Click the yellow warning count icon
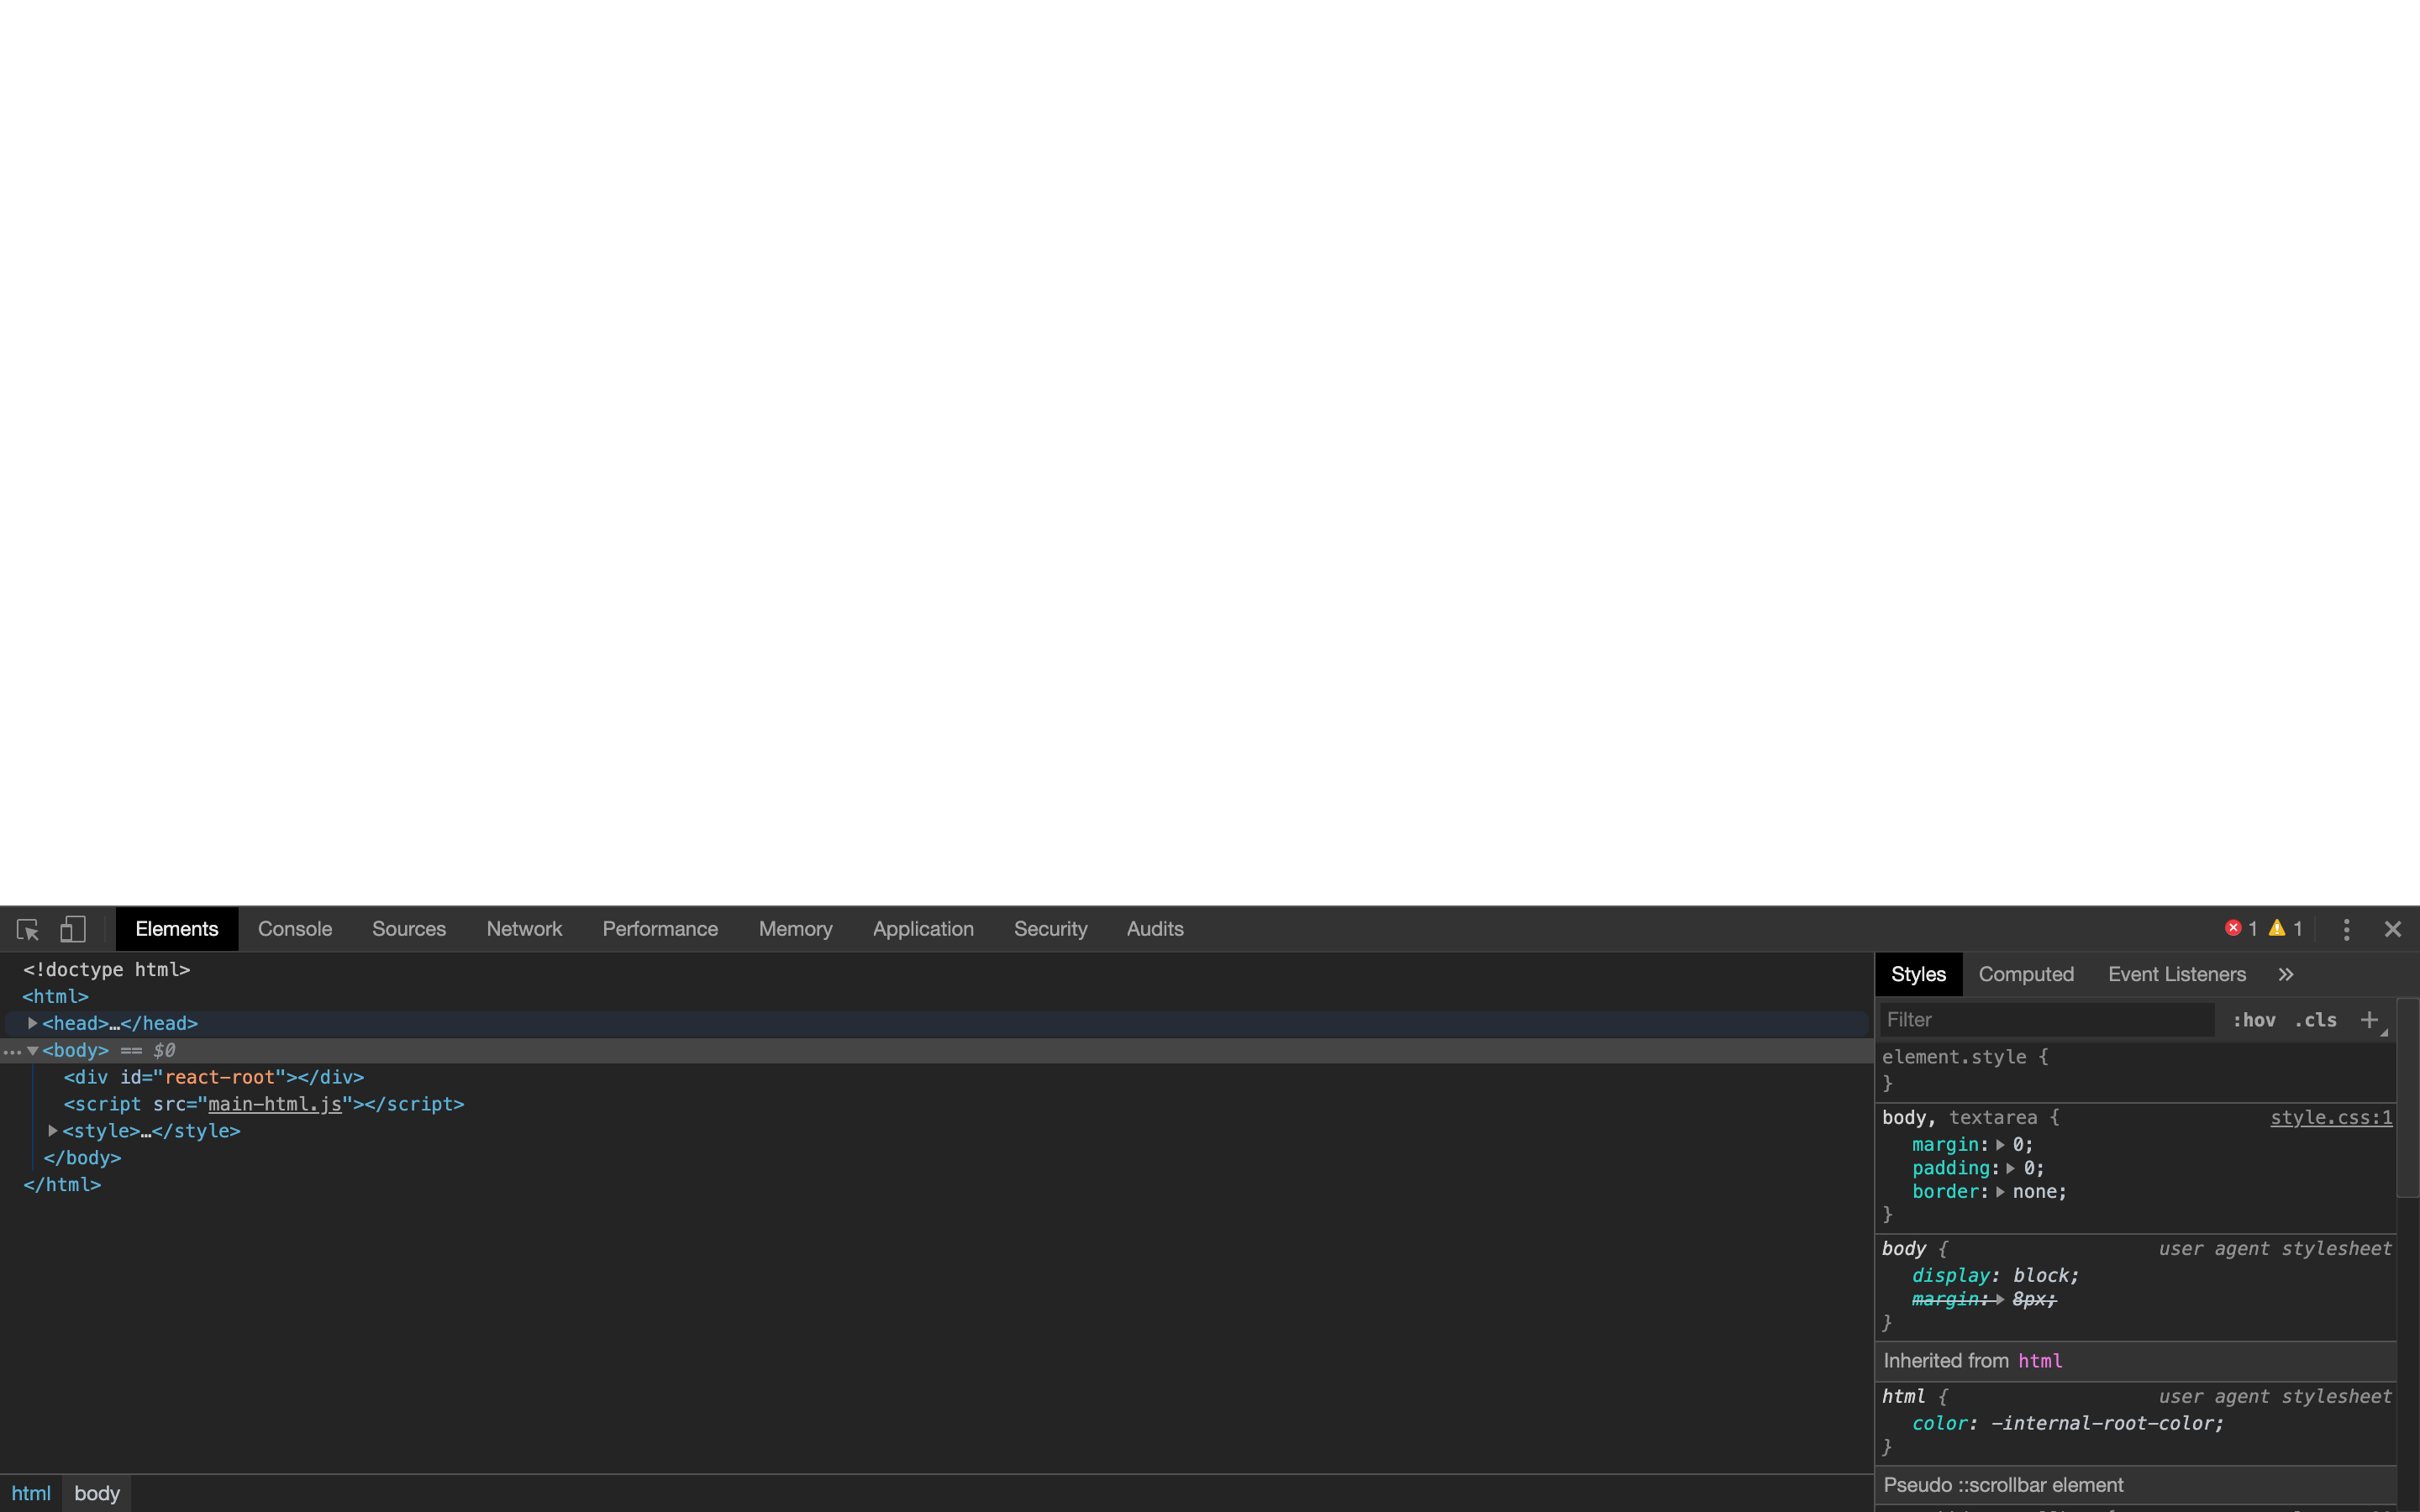Image resolution: width=2420 pixels, height=1512 pixels. tap(2277, 928)
